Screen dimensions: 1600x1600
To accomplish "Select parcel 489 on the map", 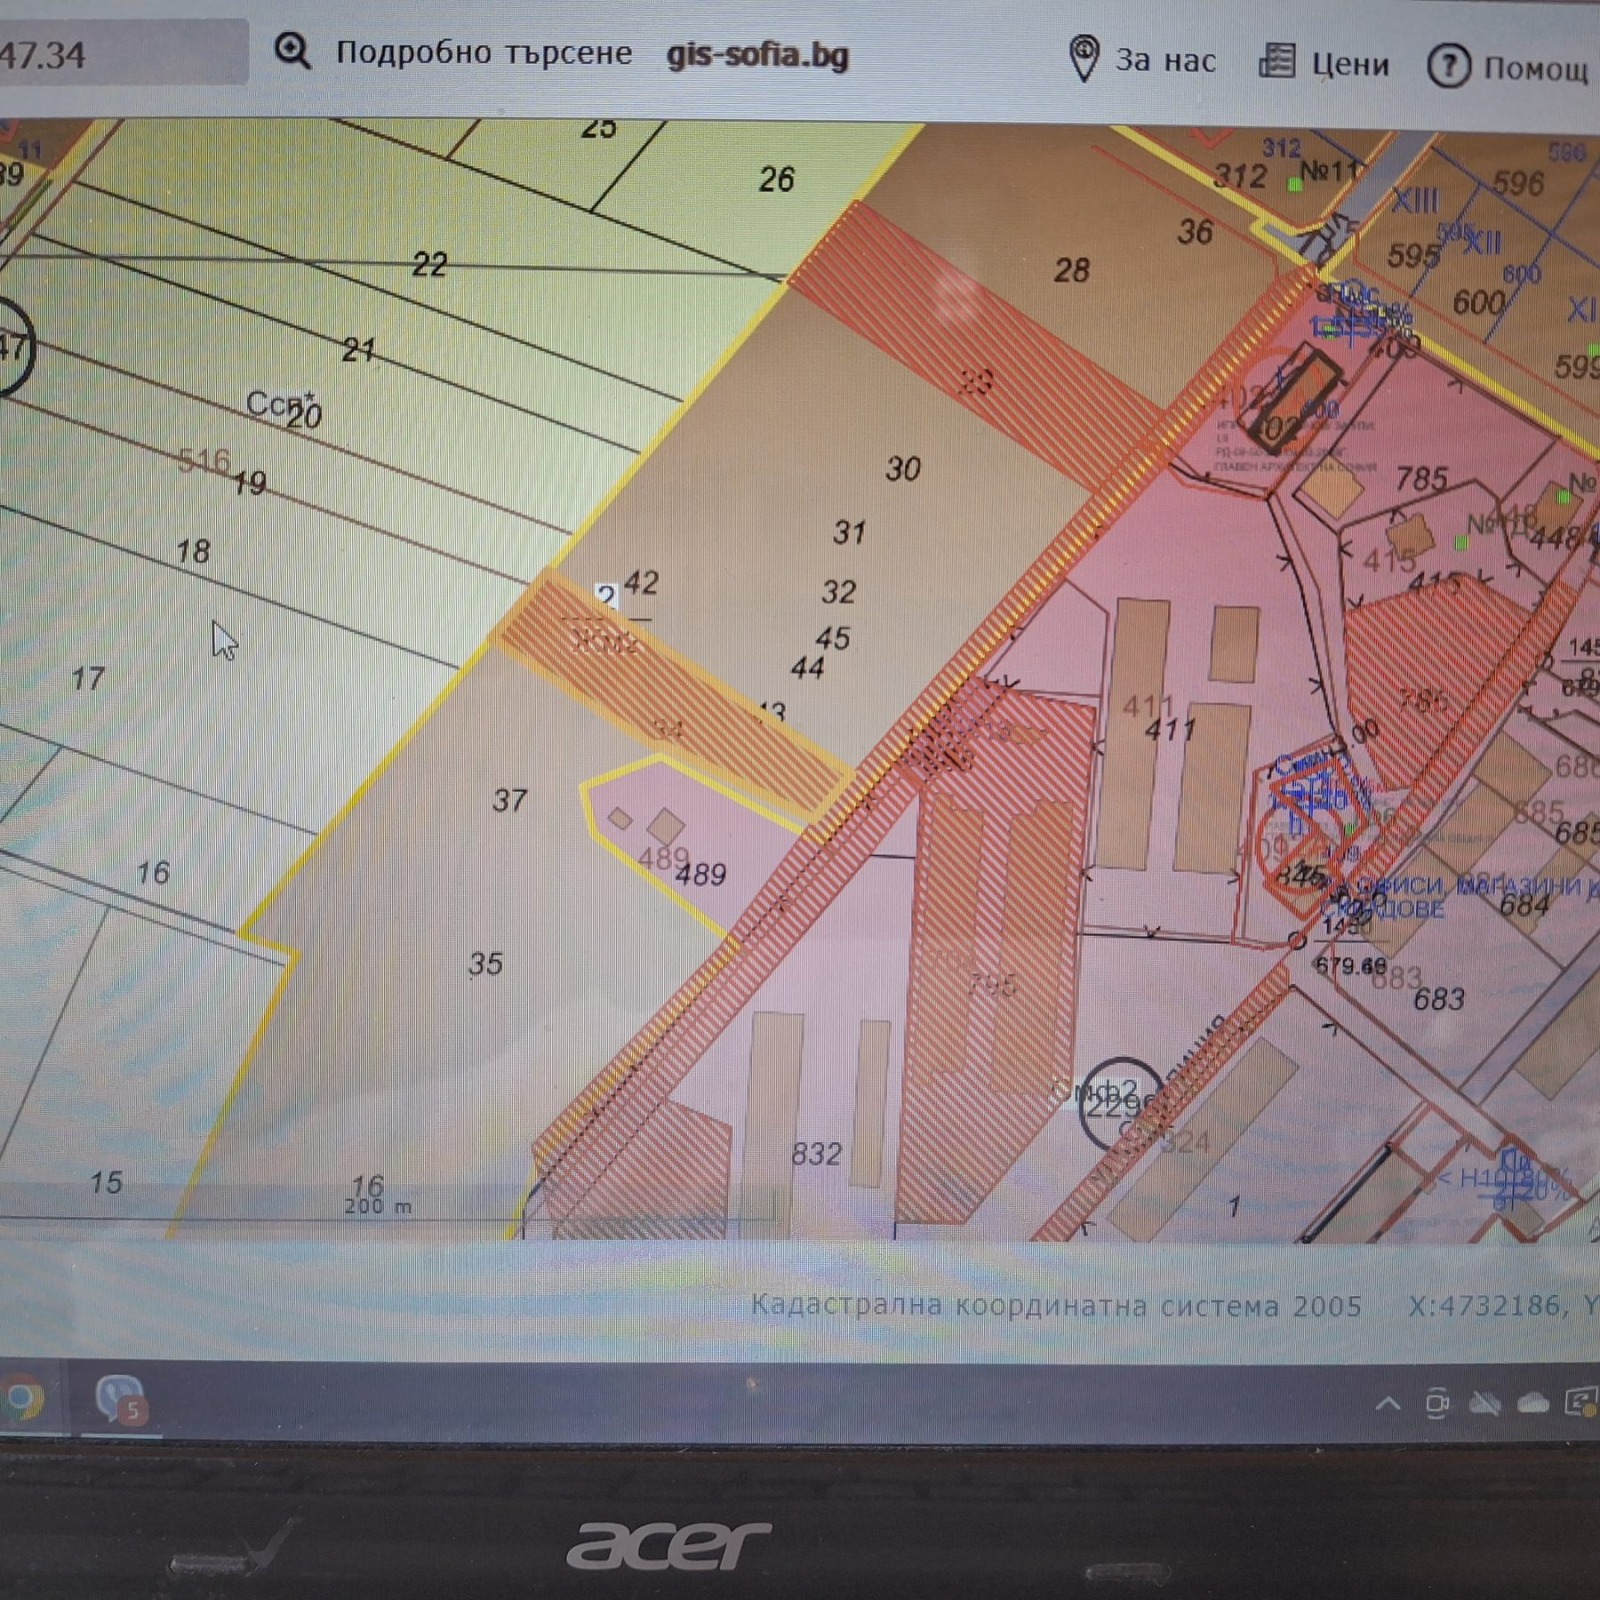I will pos(700,874).
